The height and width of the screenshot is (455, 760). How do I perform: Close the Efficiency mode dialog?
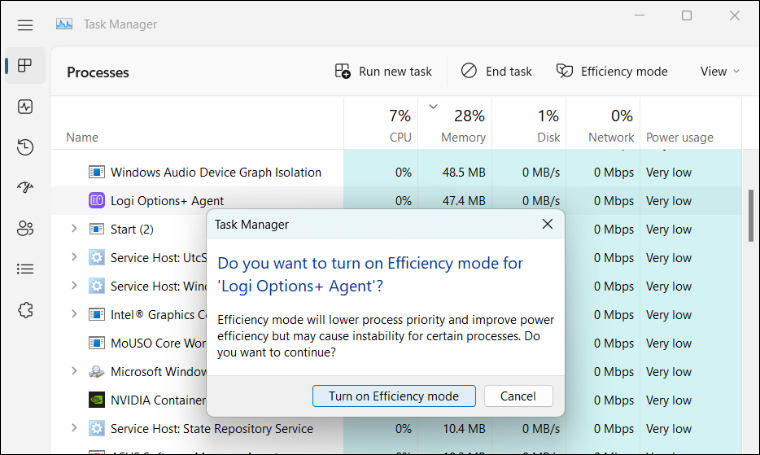click(x=547, y=225)
